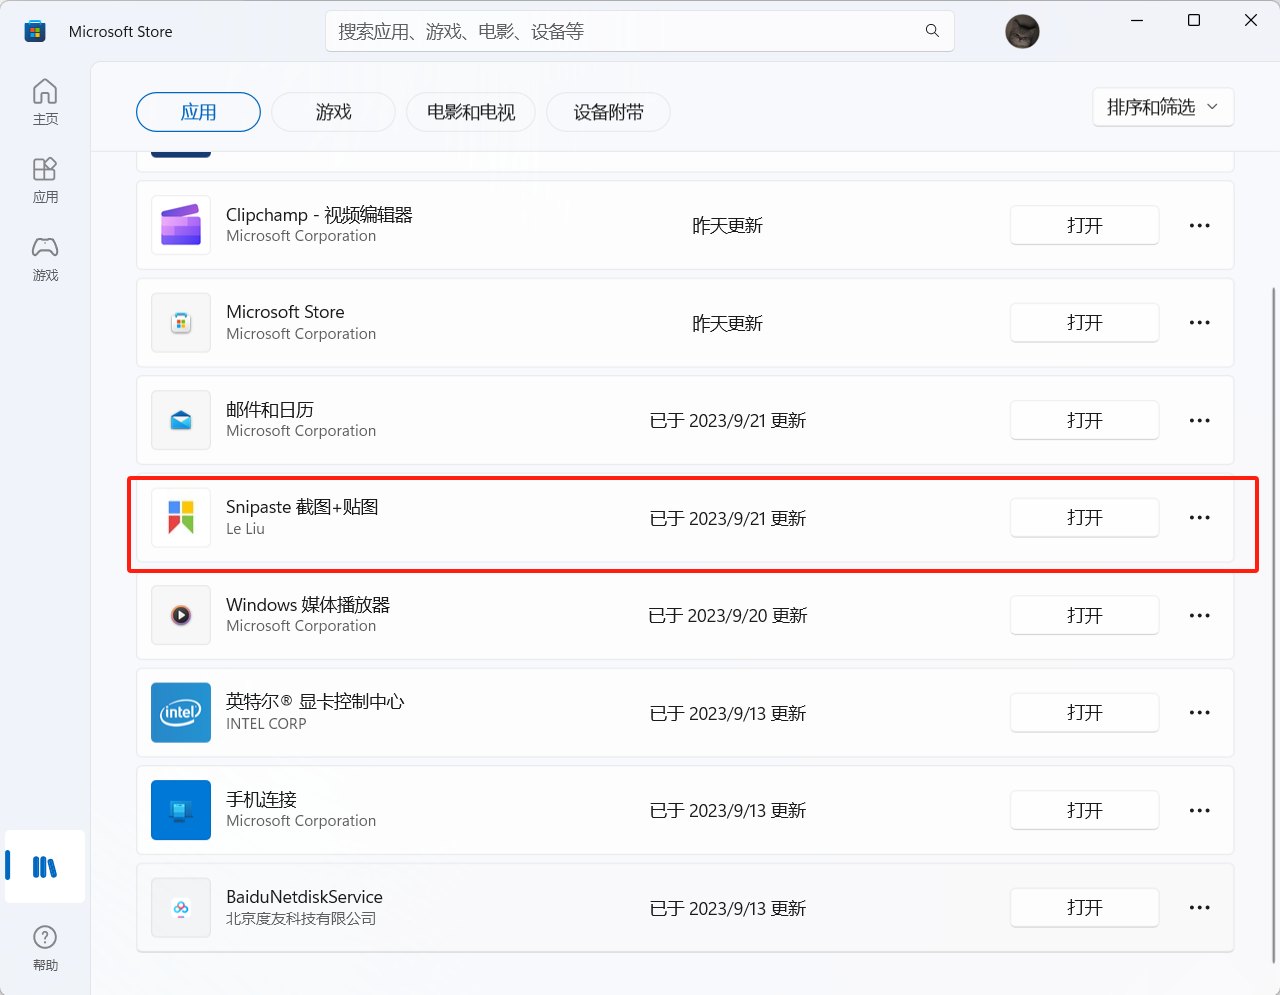Open more options for Snipaste
1280x995 pixels.
(x=1200, y=517)
